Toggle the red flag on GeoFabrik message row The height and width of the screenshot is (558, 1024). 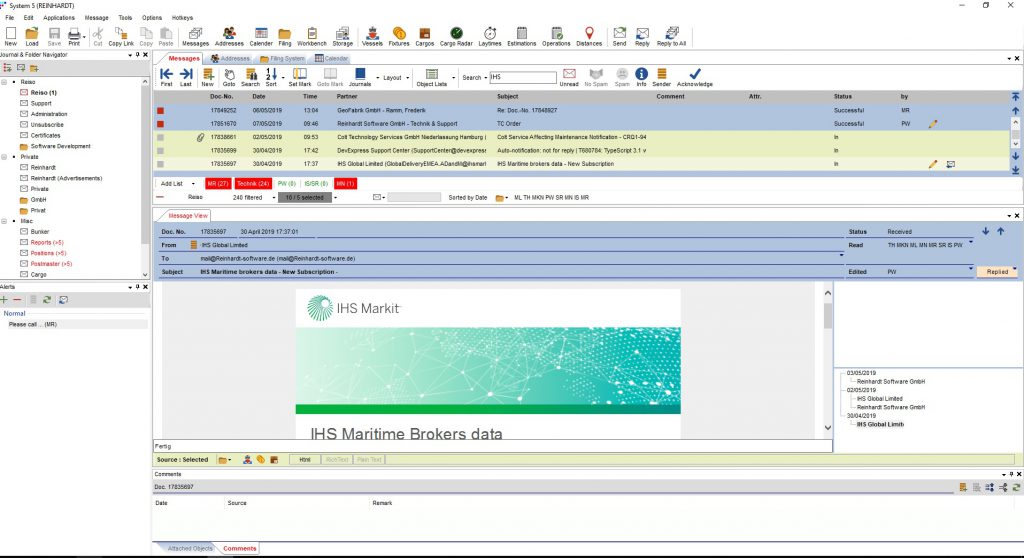point(160,110)
